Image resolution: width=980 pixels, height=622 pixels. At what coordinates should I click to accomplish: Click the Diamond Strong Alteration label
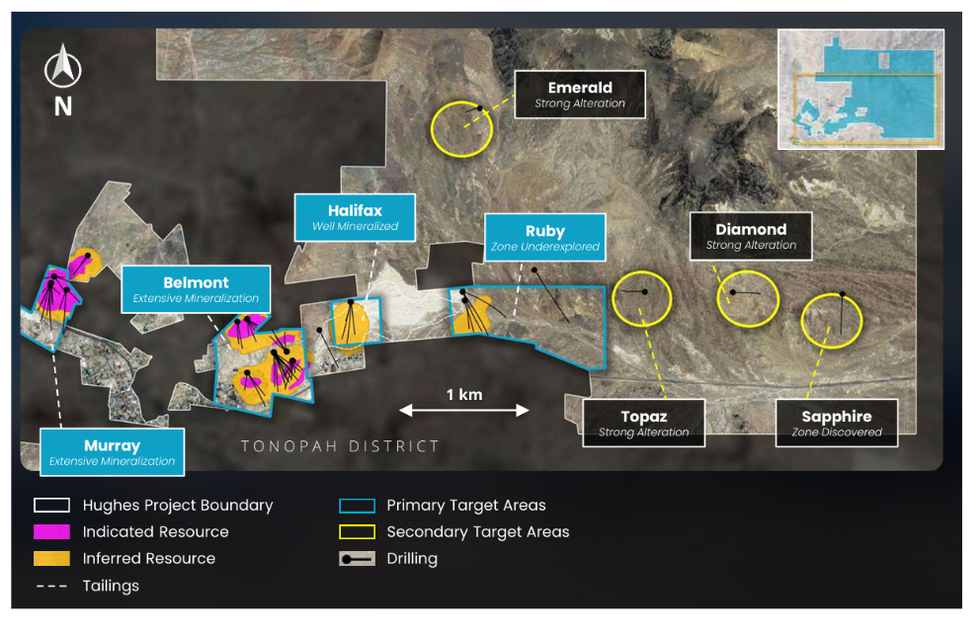(x=751, y=236)
